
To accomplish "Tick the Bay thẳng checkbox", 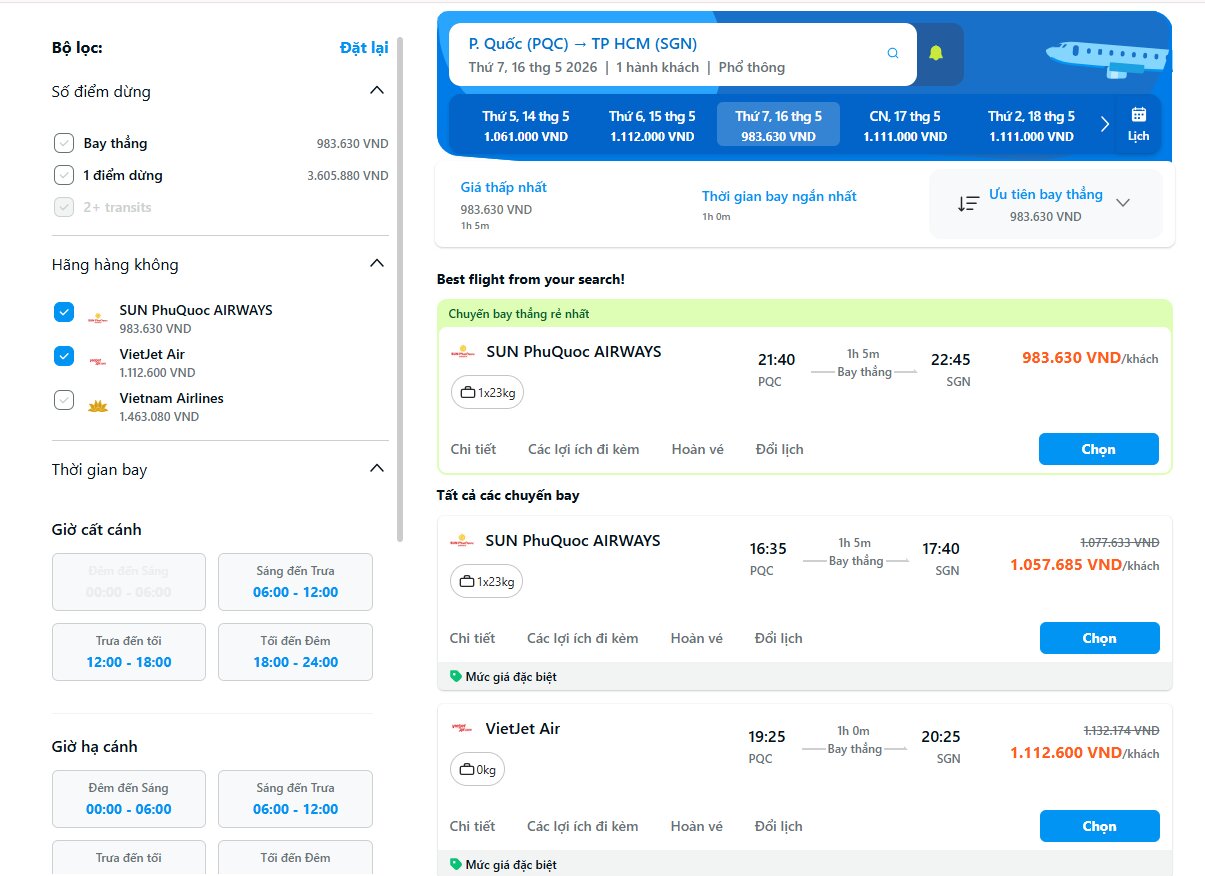I will (x=64, y=143).
